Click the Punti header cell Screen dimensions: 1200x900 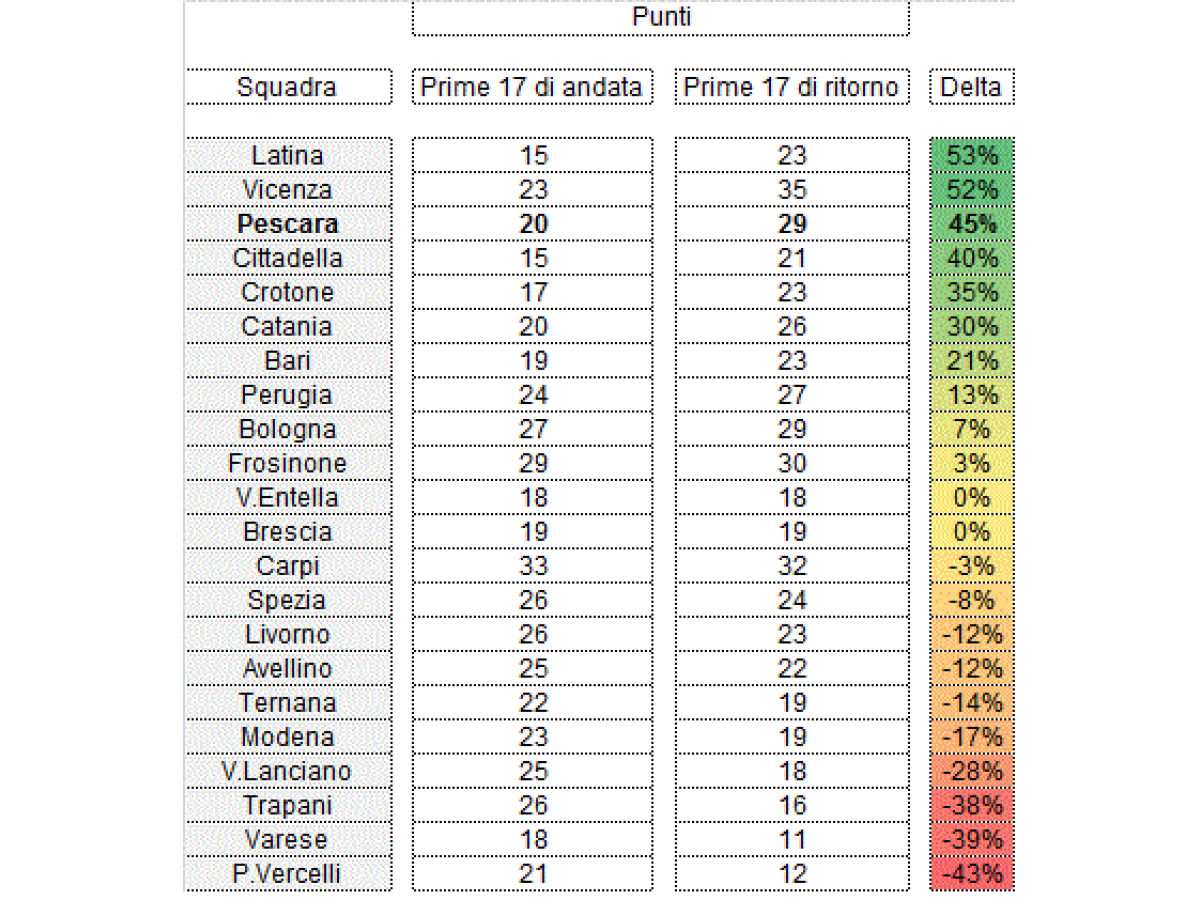[x=661, y=18]
